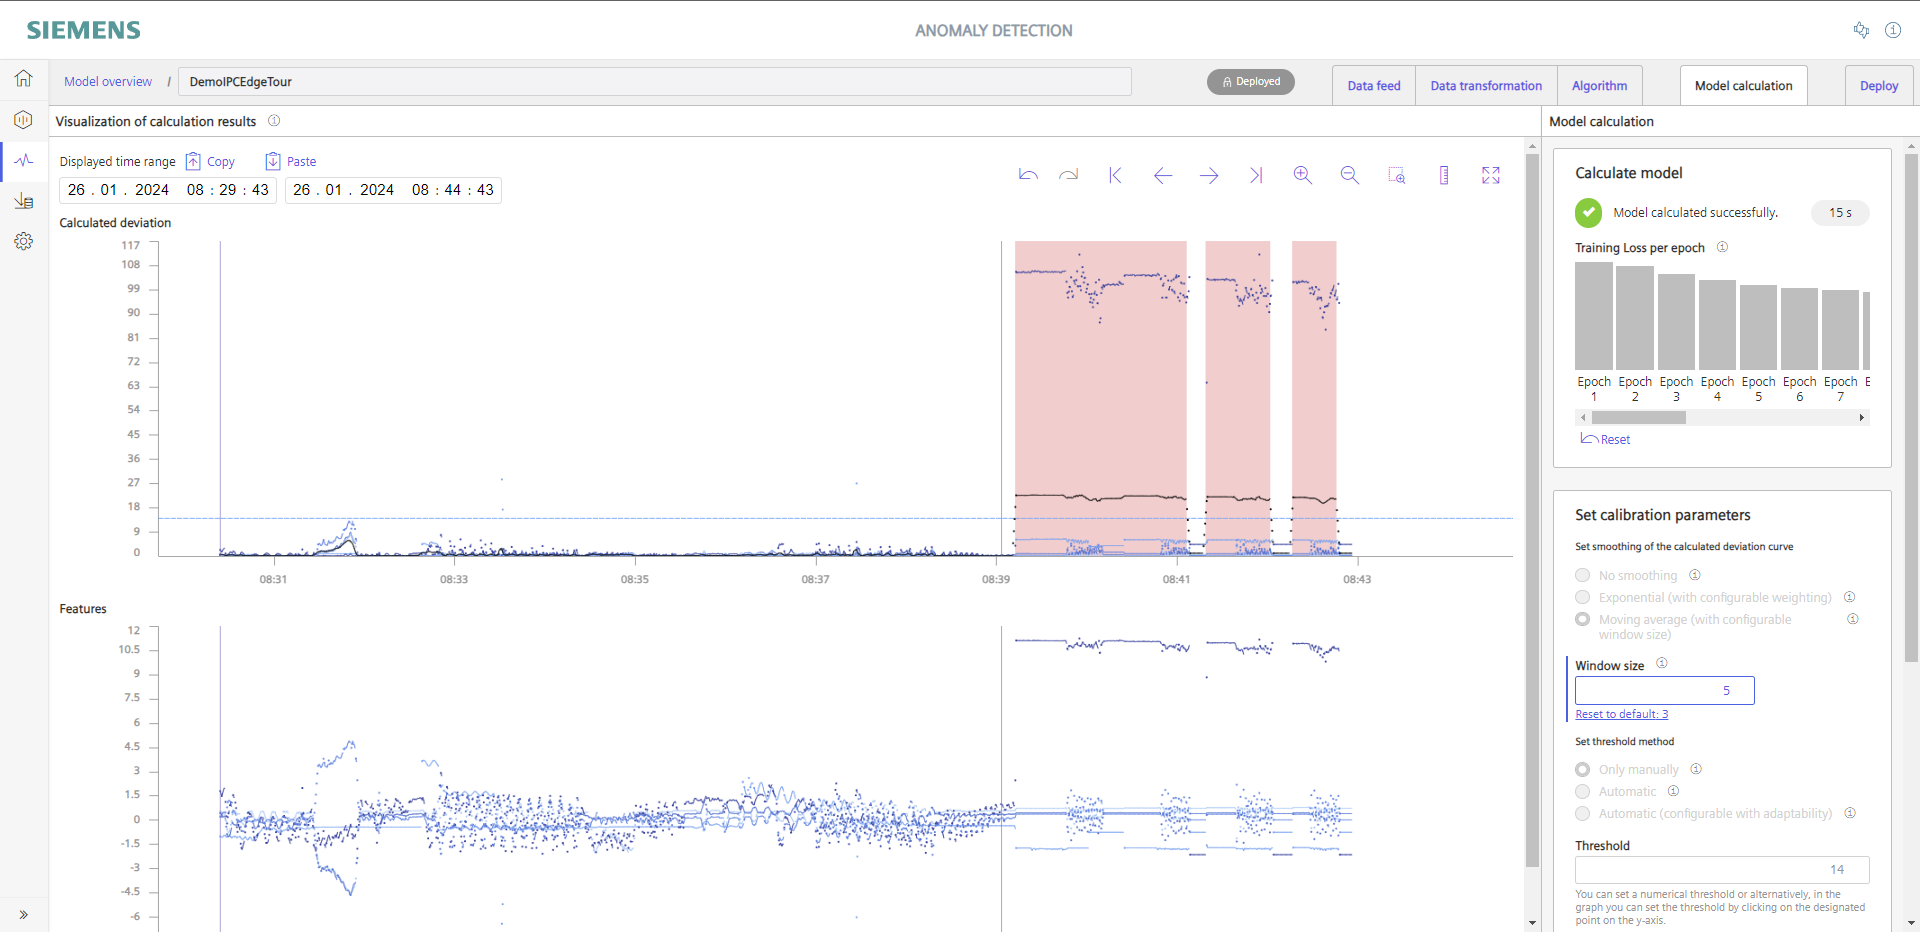
Task: Jump to the start of the time range
Action: (1115, 175)
